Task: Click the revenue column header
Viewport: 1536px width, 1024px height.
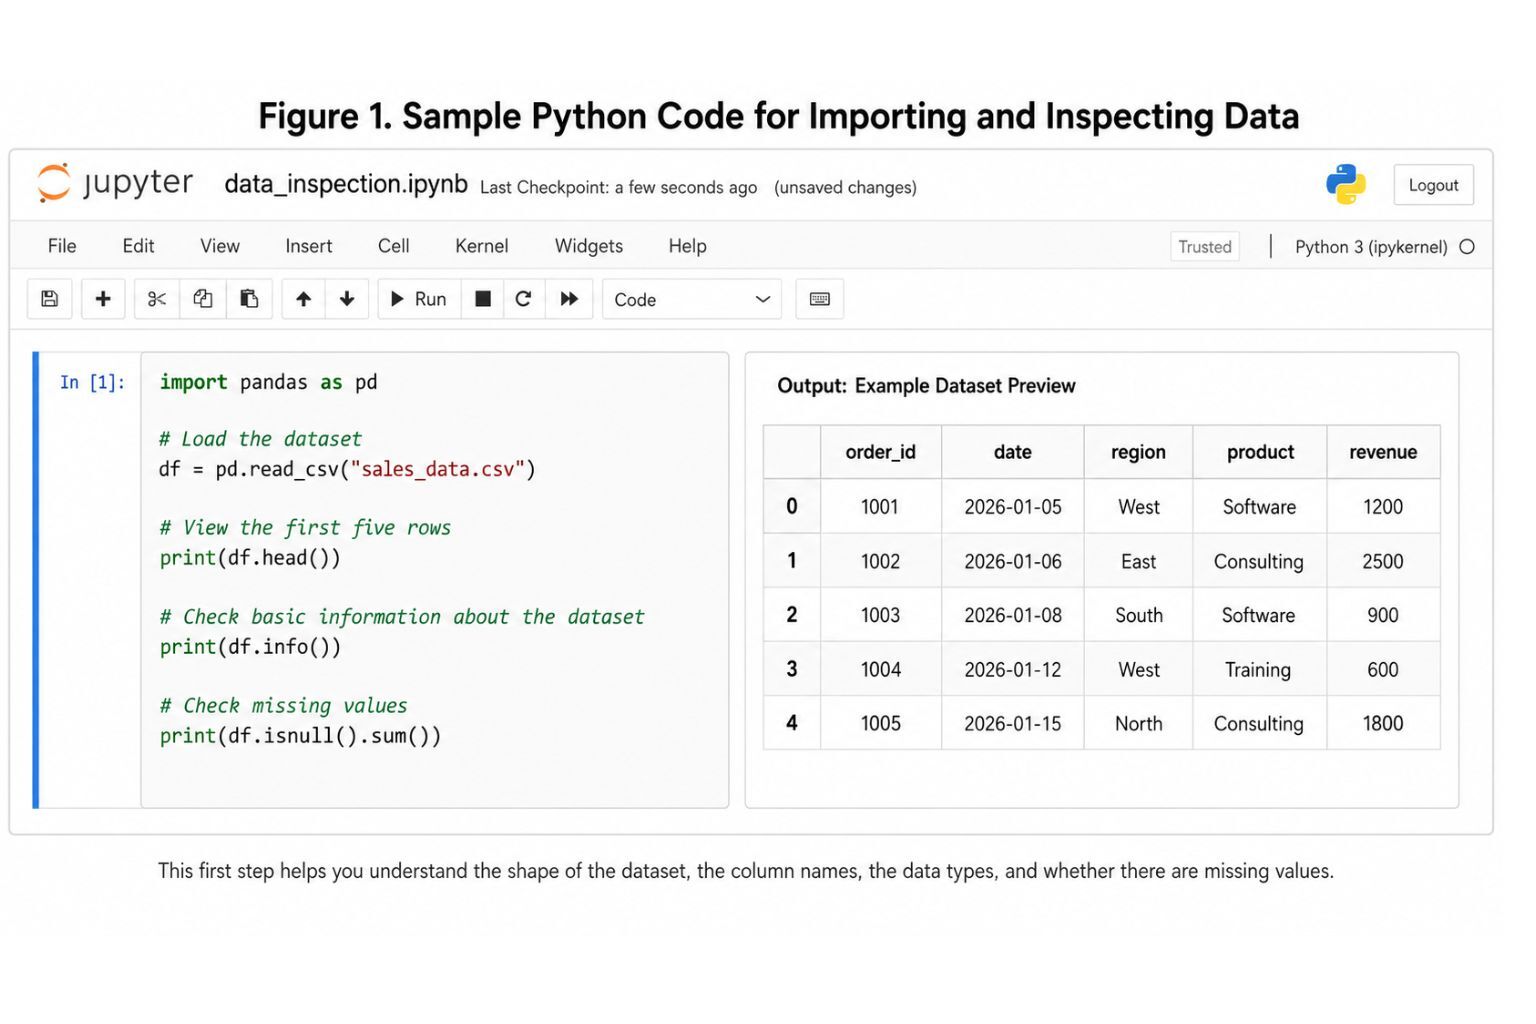Action: tap(1383, 452)
